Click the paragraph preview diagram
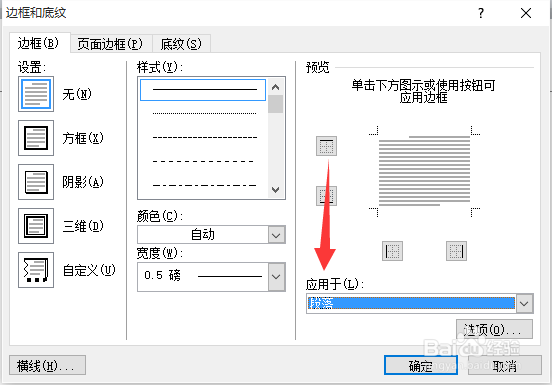Screen dimensions: 552x385 (x=424, y=171)
